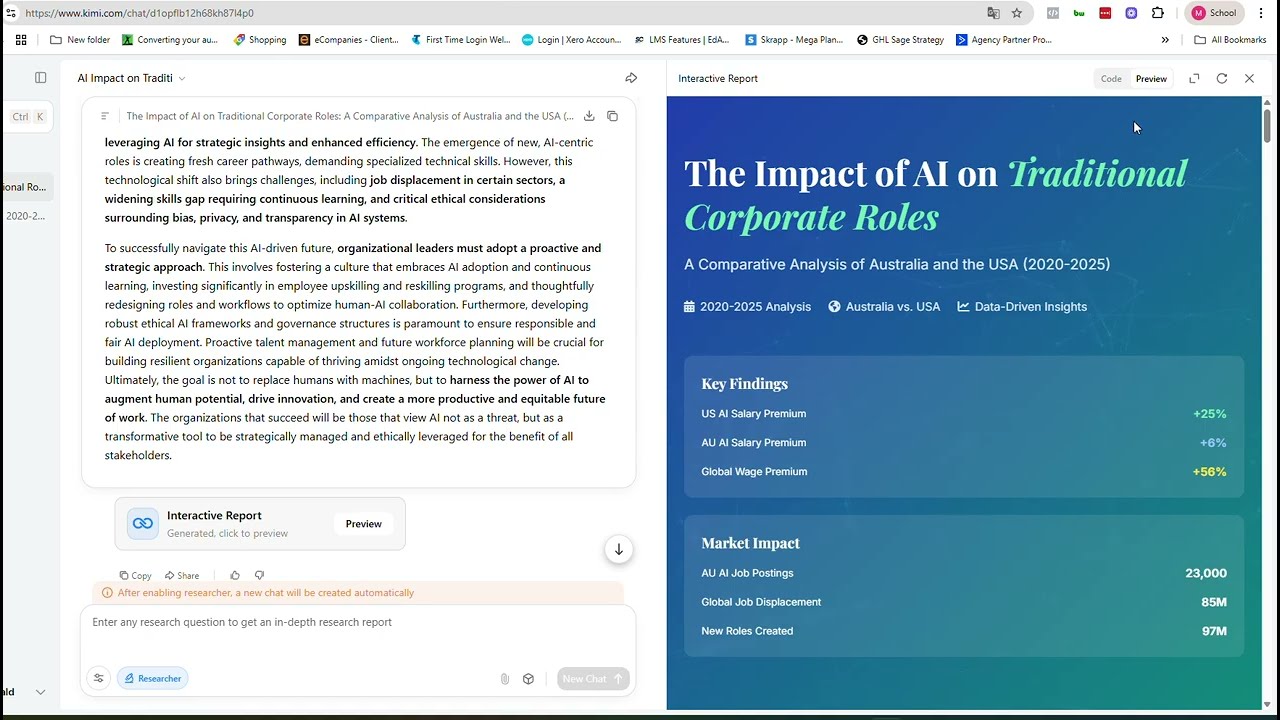1280x720 pixels.
Task: Click the AU AI Job Postings 23,000 value
Action: click(x=1206, y=573)
